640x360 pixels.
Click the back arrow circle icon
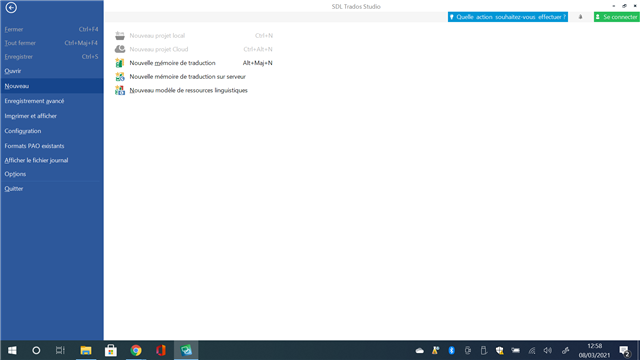(x=11, y=7)
